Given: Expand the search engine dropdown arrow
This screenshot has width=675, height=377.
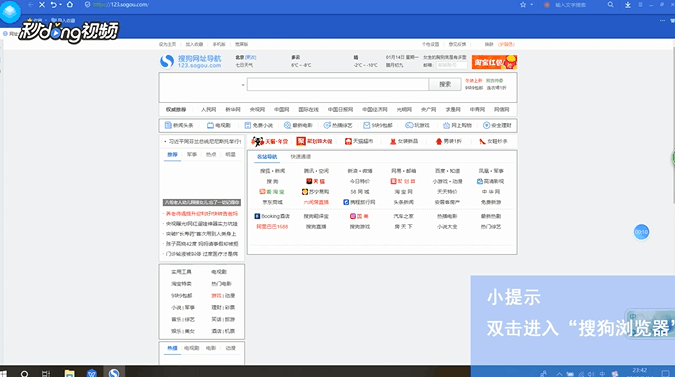Looking at the screenshot, I should 243,85.
